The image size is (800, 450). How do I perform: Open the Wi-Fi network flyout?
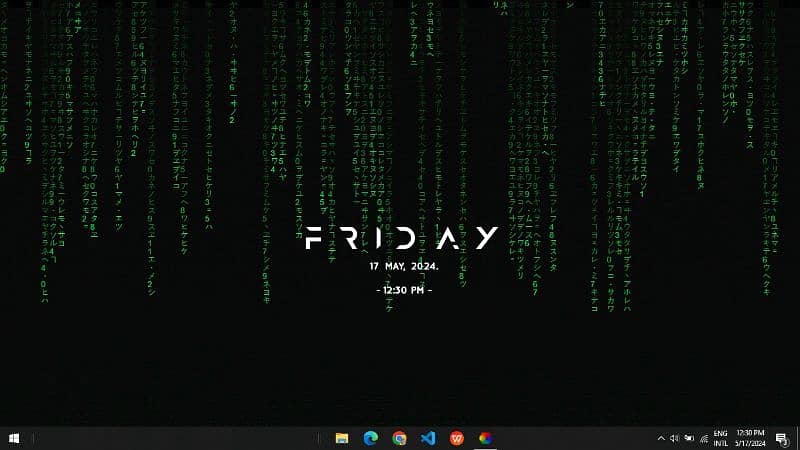point(703,438)
